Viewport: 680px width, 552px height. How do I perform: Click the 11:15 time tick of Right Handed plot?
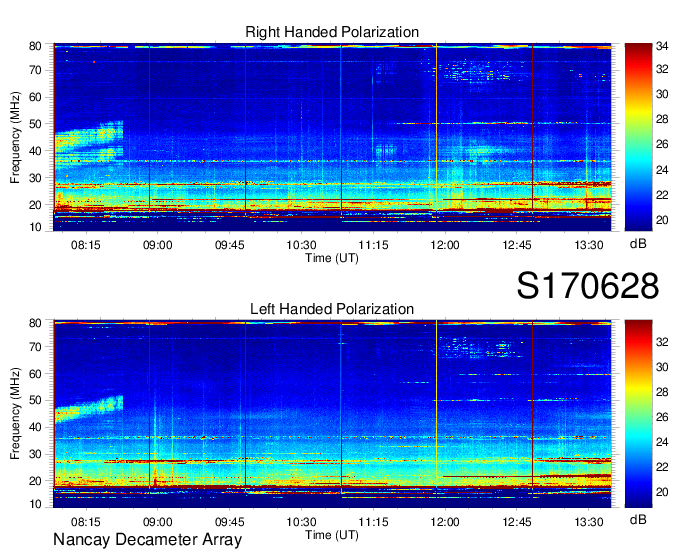pyautogui.click(x=373, y=245)
